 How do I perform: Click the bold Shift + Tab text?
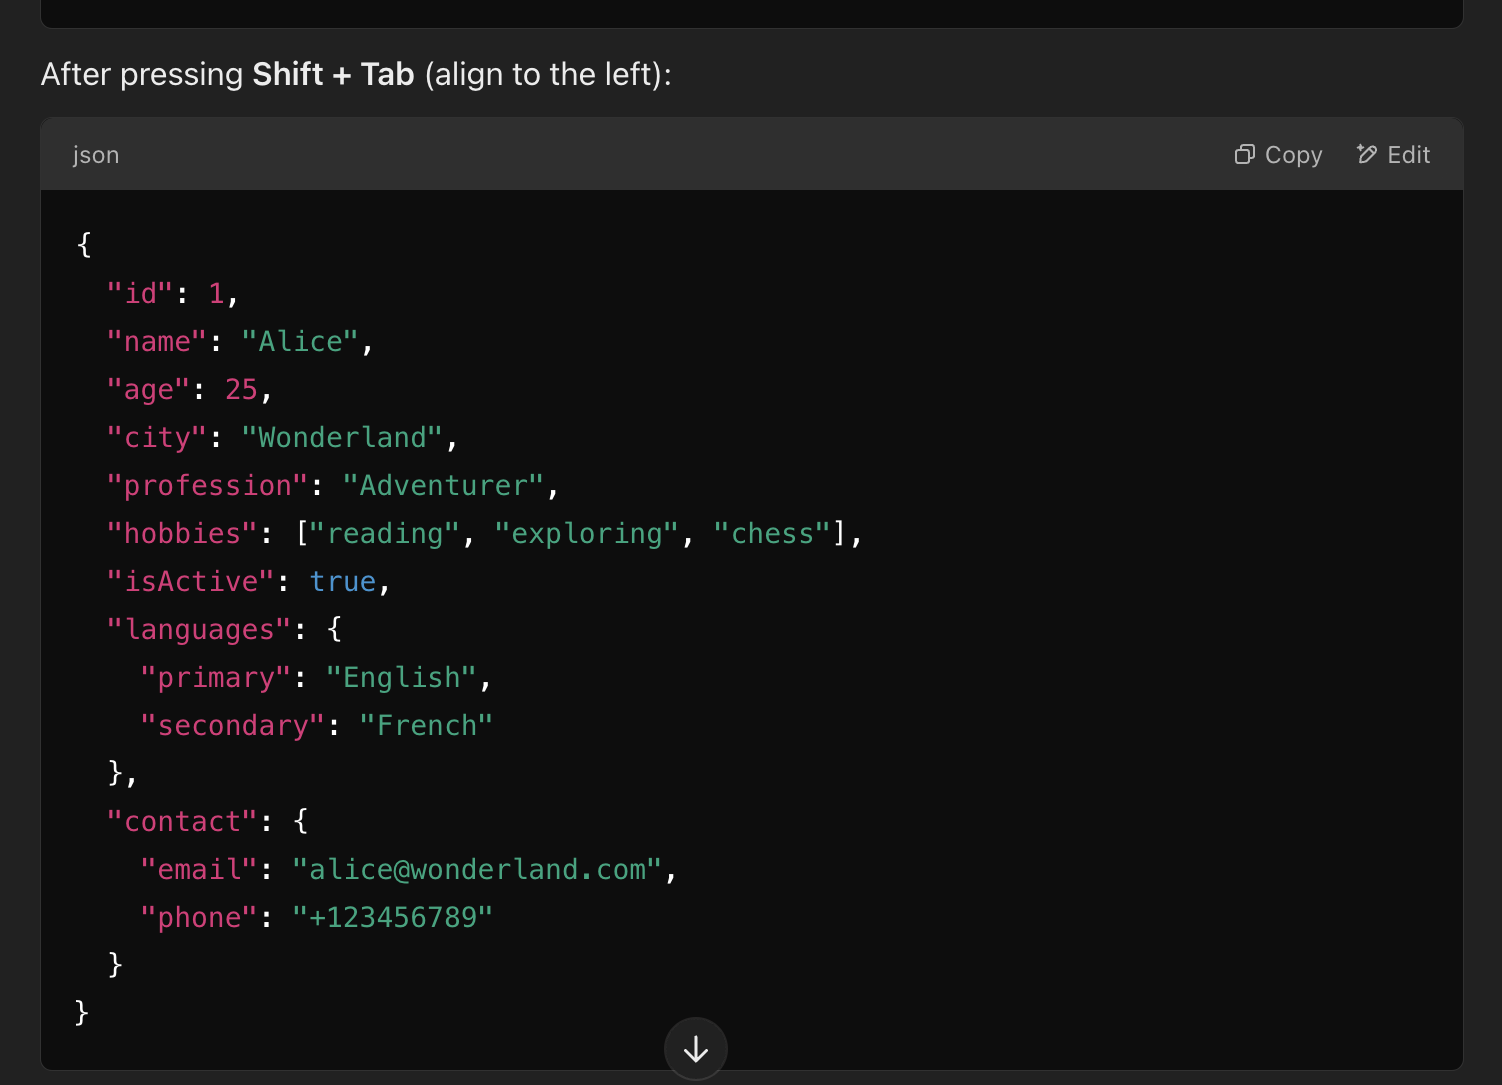[332, 74]
